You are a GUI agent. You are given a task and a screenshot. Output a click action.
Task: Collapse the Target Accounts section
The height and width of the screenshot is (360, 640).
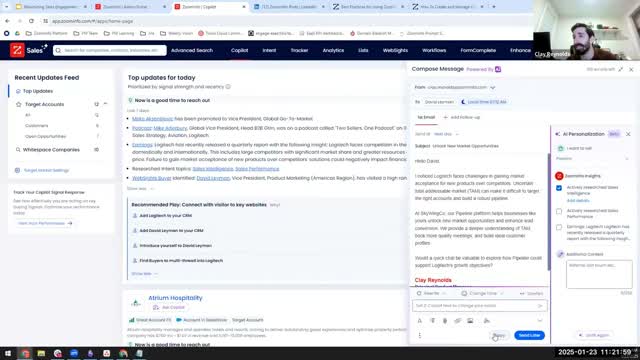point(105,104)
